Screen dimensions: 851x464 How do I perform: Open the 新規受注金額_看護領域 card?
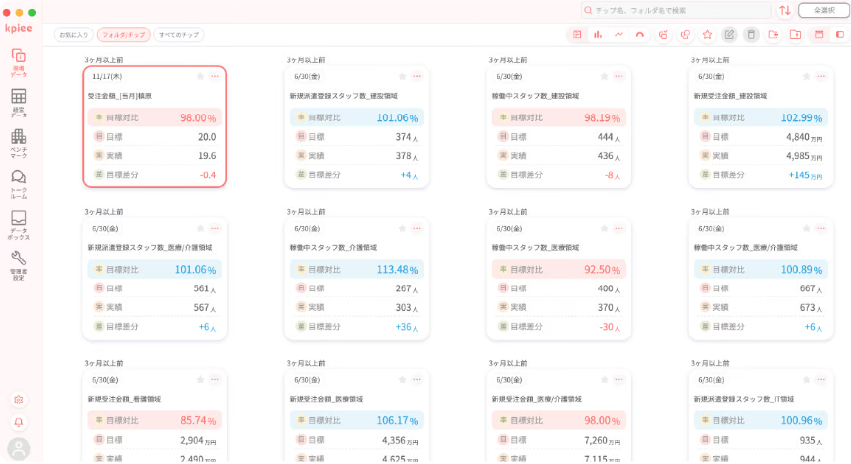pos(155,416)
